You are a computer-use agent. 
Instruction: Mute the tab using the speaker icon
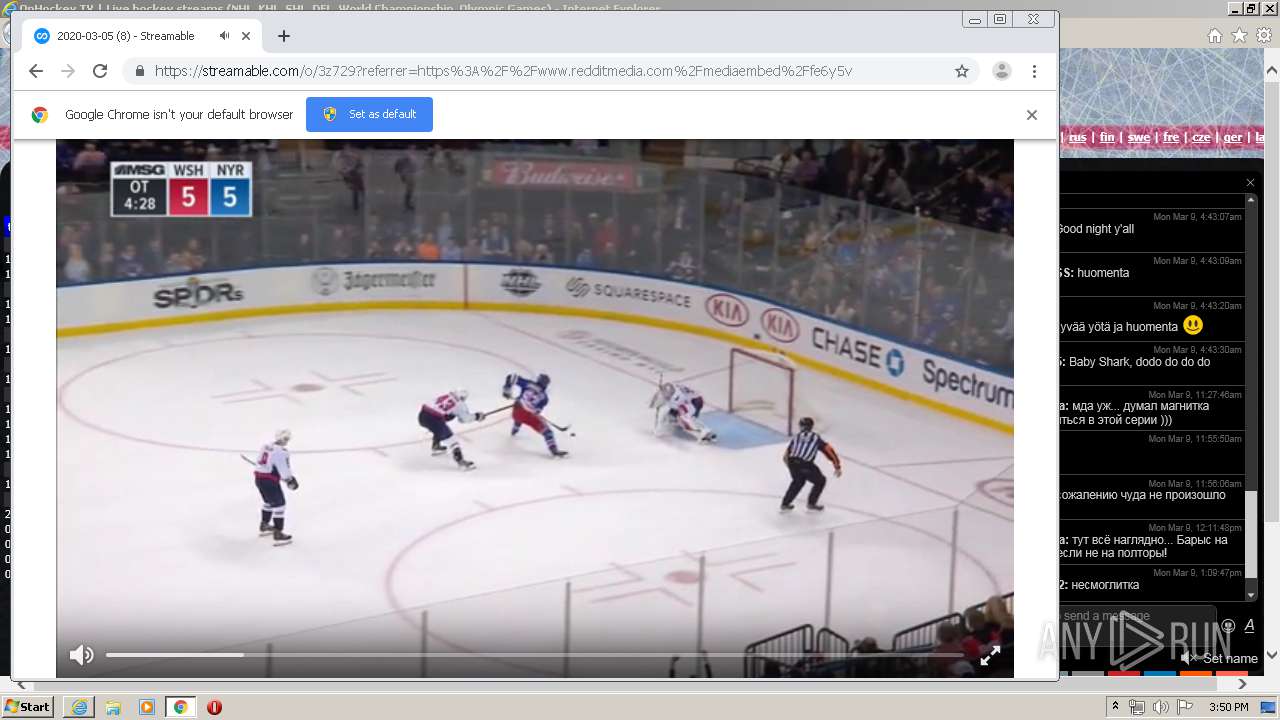(x=225, y=36)
